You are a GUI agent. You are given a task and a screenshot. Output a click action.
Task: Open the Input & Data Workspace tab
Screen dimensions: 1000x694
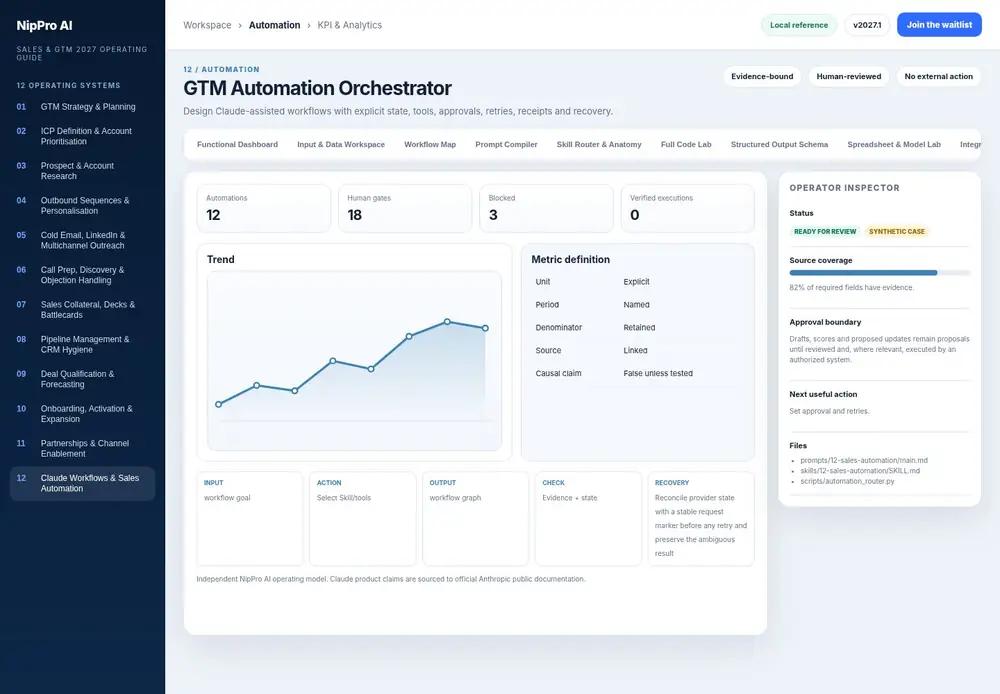coord(341,144)
